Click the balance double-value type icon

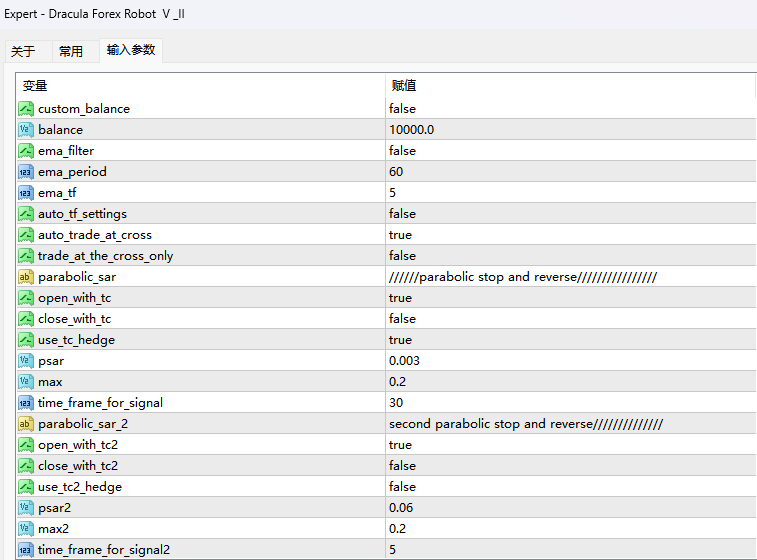click(26, 130)
